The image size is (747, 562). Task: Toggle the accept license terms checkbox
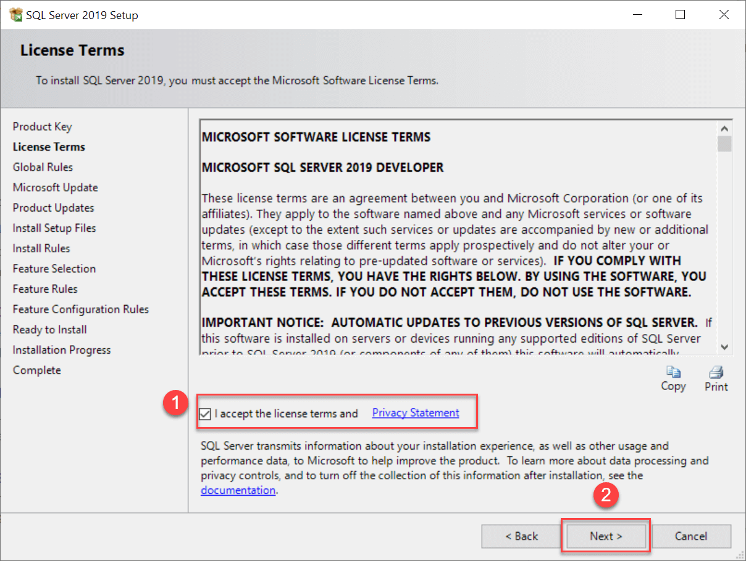point(205,414)
